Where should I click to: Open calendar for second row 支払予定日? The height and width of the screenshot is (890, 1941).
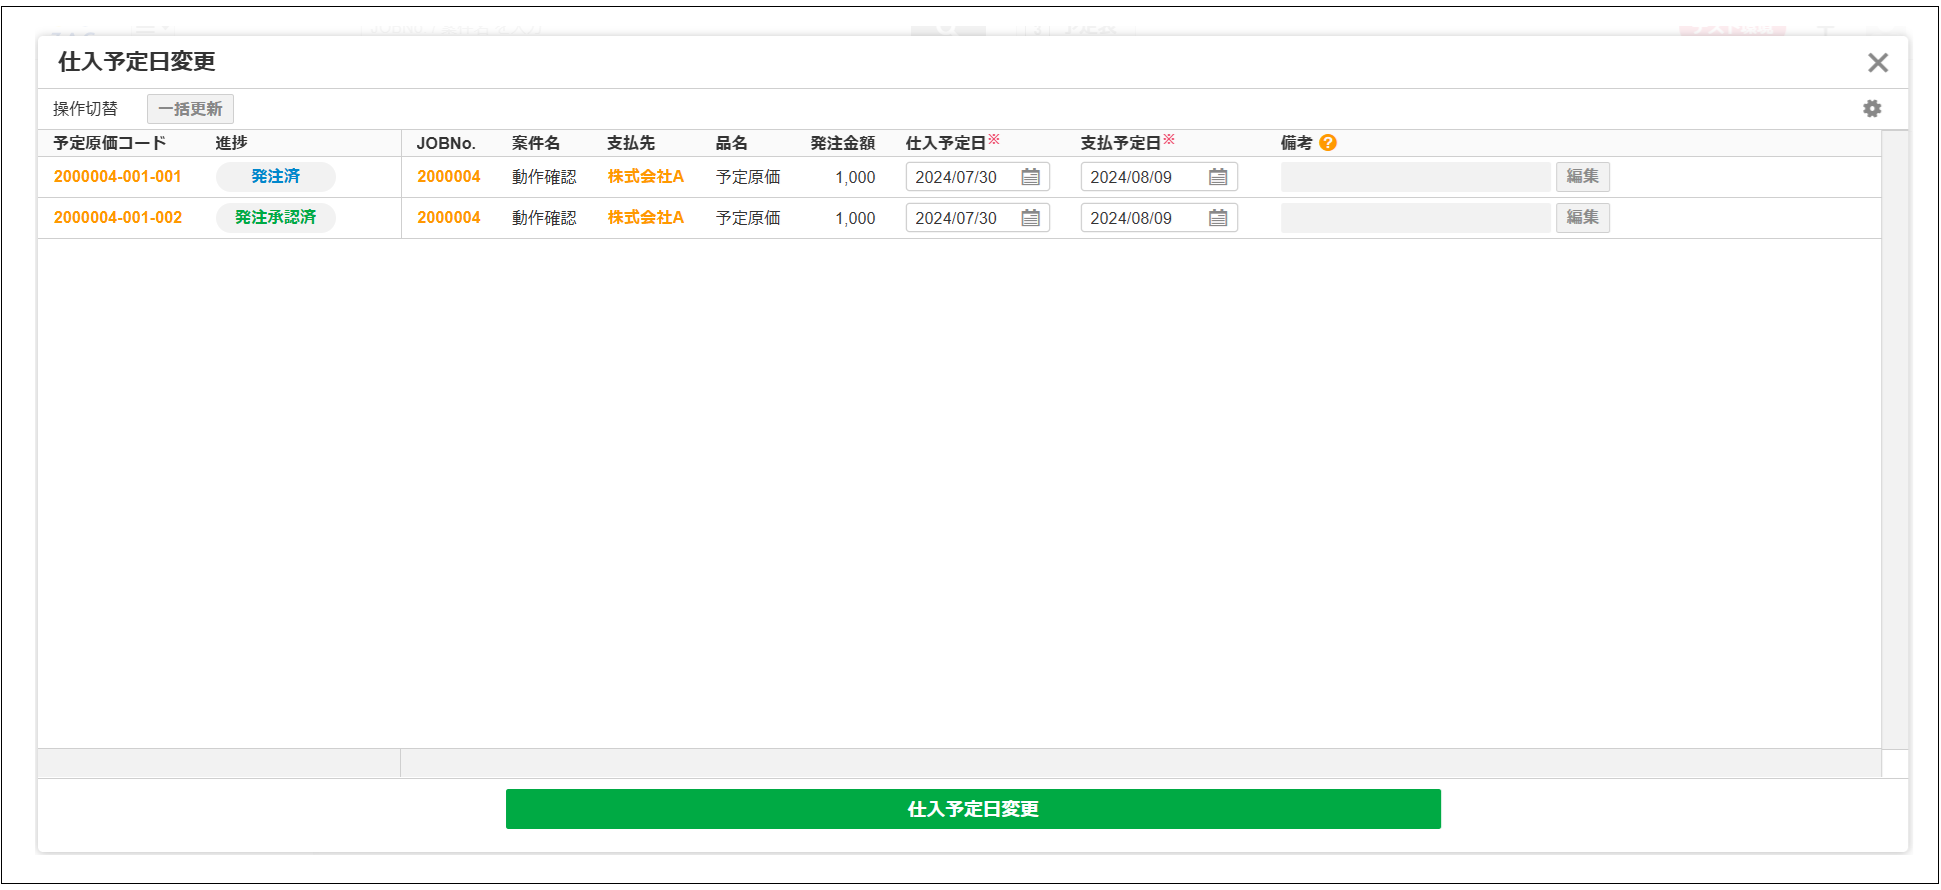[1217, 218]
